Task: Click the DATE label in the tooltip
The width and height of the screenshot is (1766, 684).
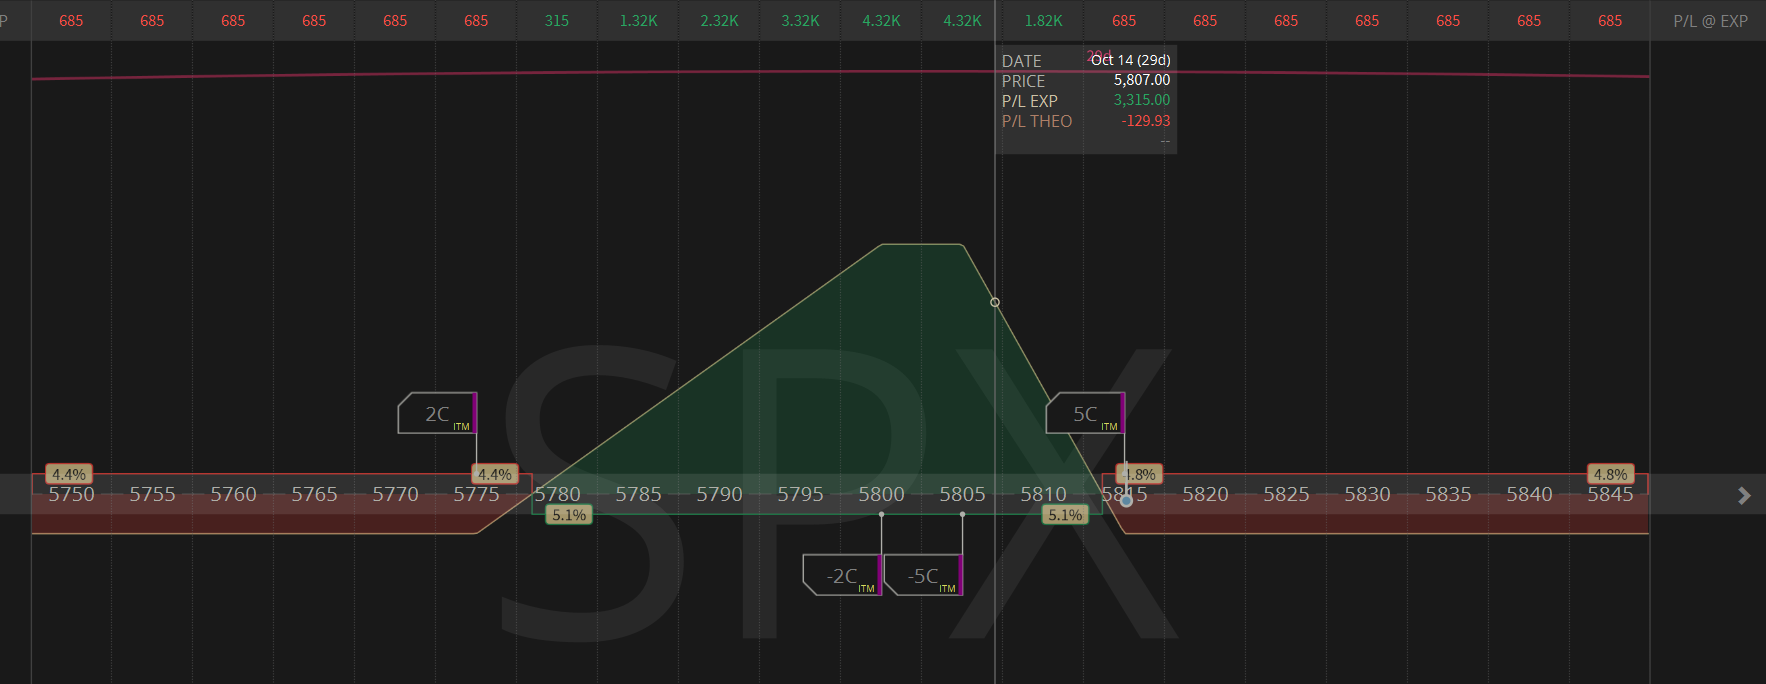Action: click(1022, 61)
